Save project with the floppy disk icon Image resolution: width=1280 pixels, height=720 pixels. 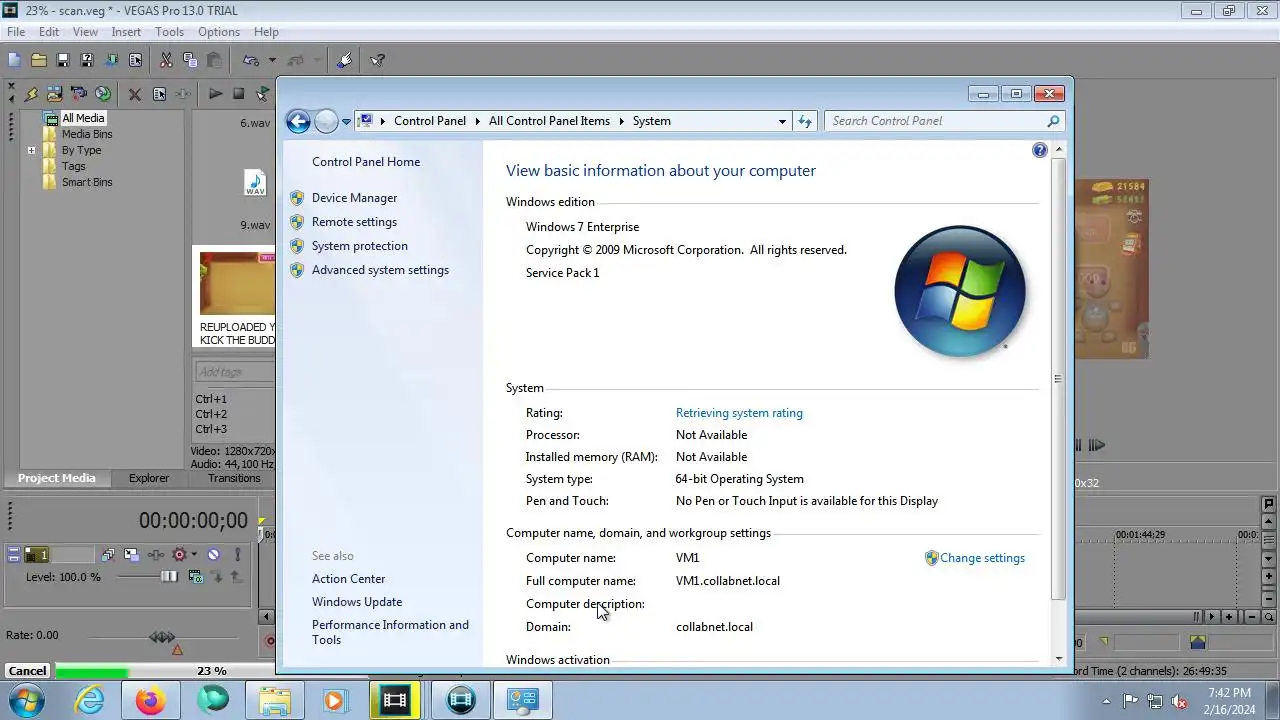point(63,60)
